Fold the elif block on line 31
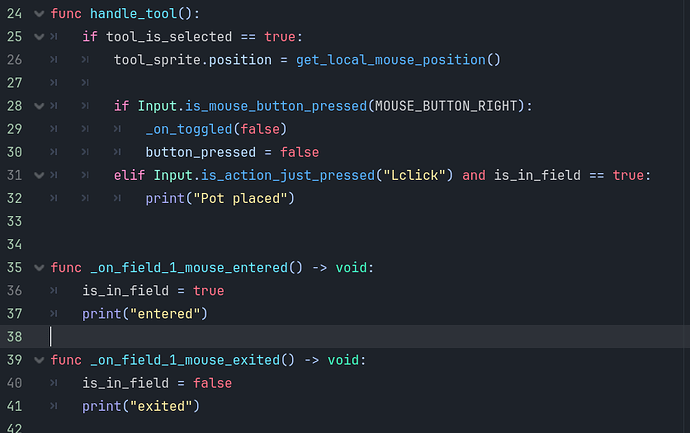Viewport: 690px width, 433px height. [x=39, y=175]
